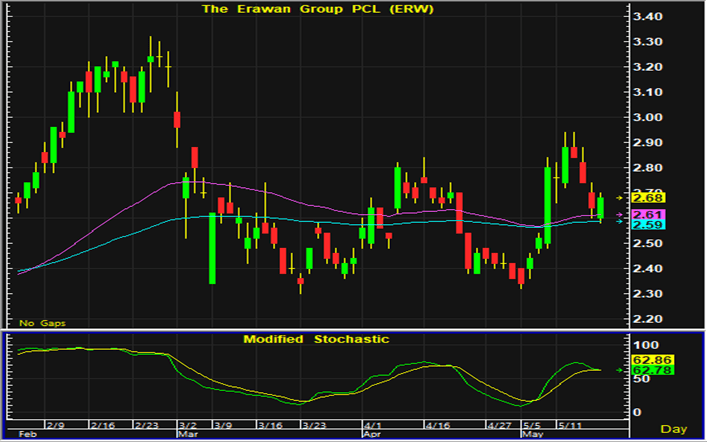
Task: Click the chart title 'The Erawan Group PCL (ERW)'
Action: pyautogui.click(x=318, y=9)
